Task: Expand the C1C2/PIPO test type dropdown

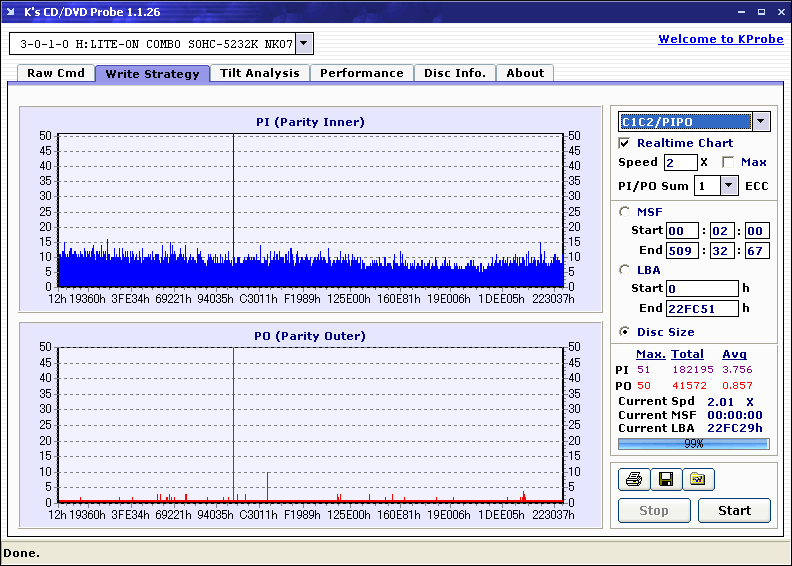Action: (760, 122)
